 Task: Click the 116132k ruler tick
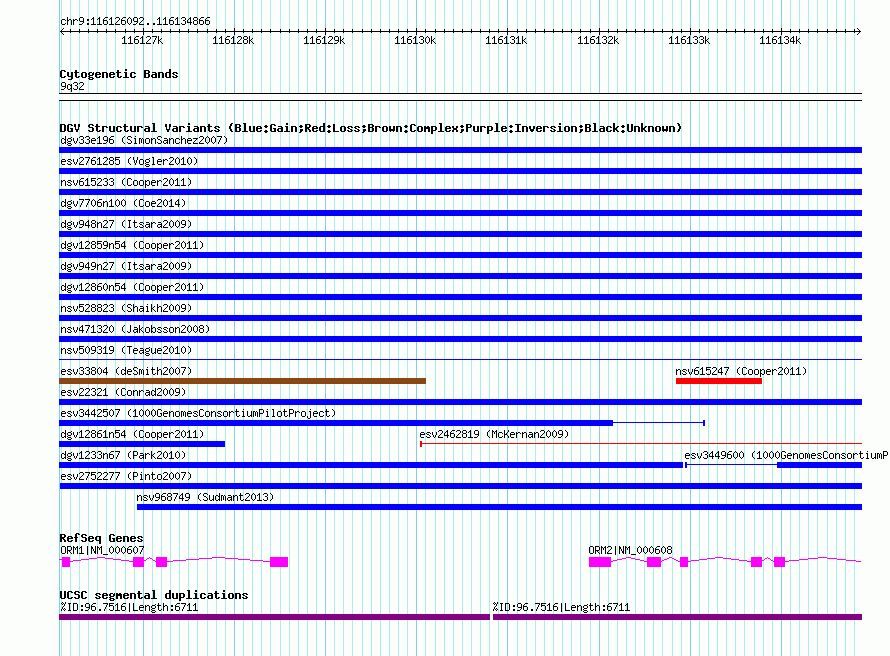[598, 40]
